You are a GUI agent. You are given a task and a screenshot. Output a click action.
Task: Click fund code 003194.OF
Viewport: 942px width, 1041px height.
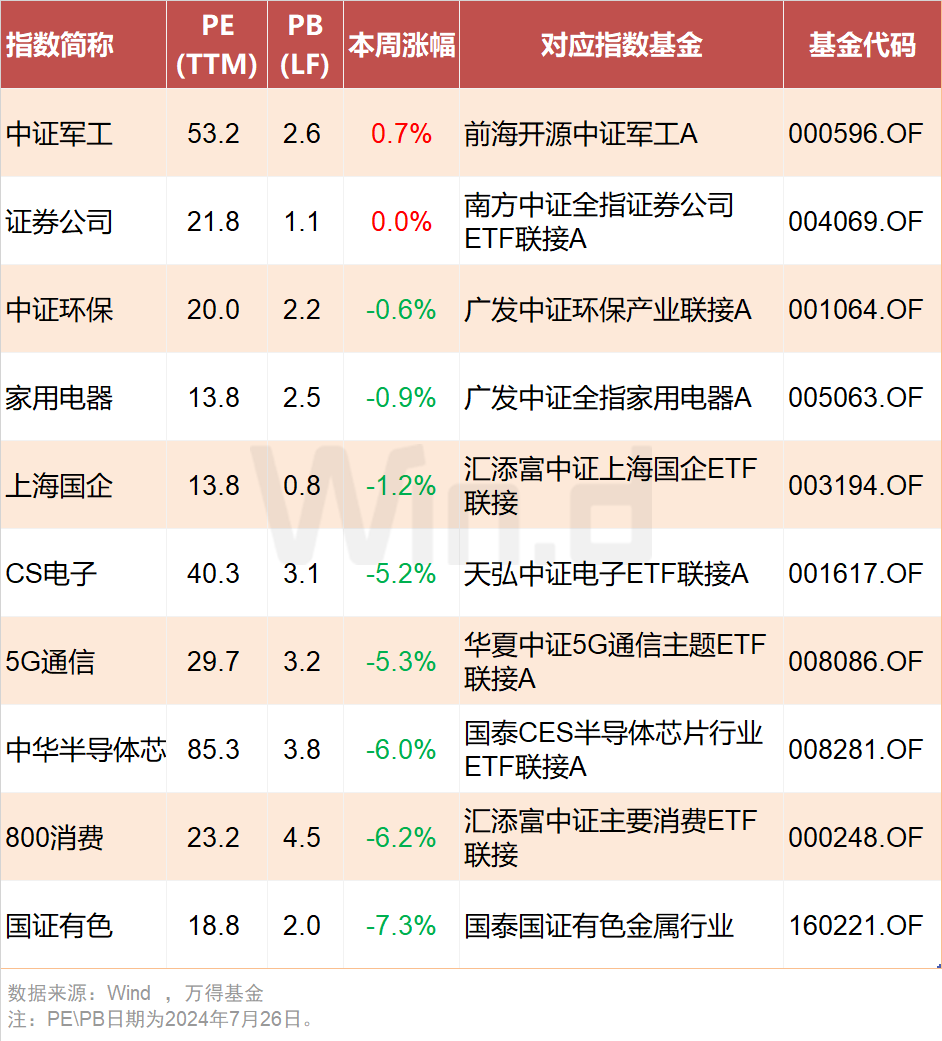pyautogui.click(x=856, y=486)
